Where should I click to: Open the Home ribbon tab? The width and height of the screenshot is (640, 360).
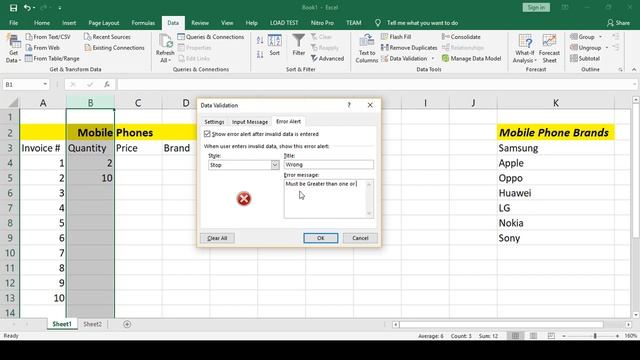pos(42,23)
